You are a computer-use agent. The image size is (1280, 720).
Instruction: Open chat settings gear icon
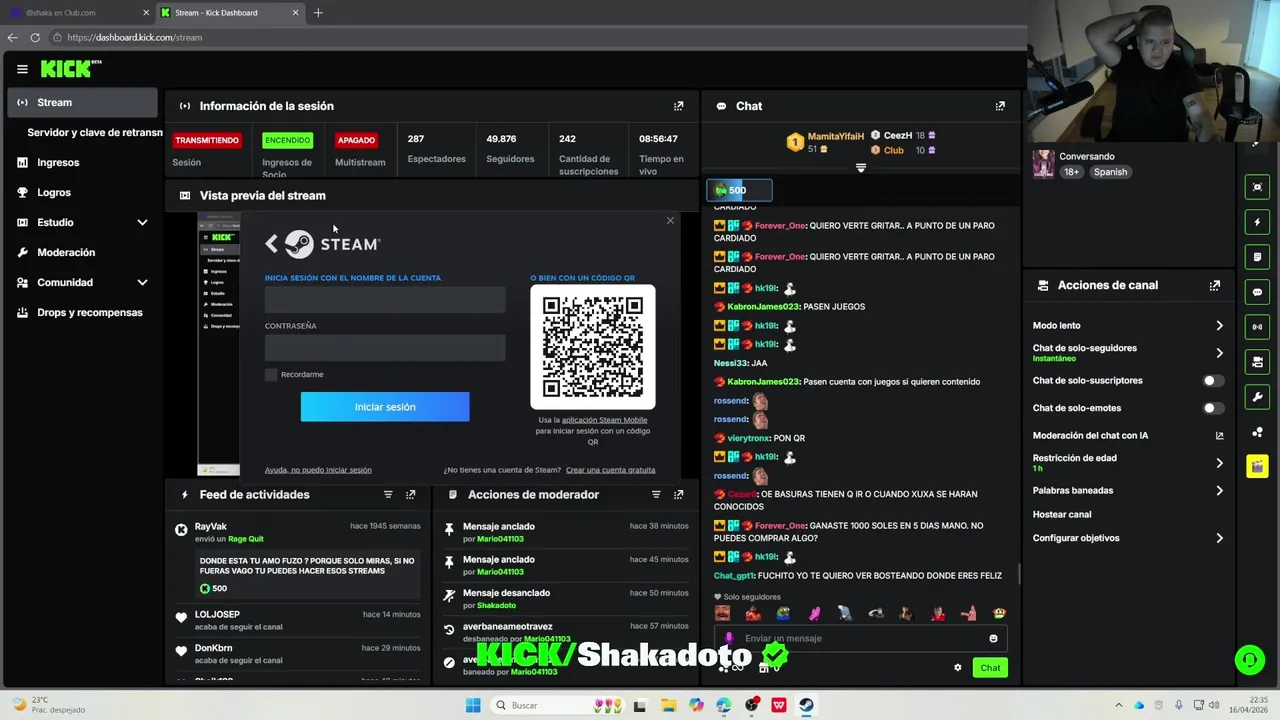tap(958, 668)
